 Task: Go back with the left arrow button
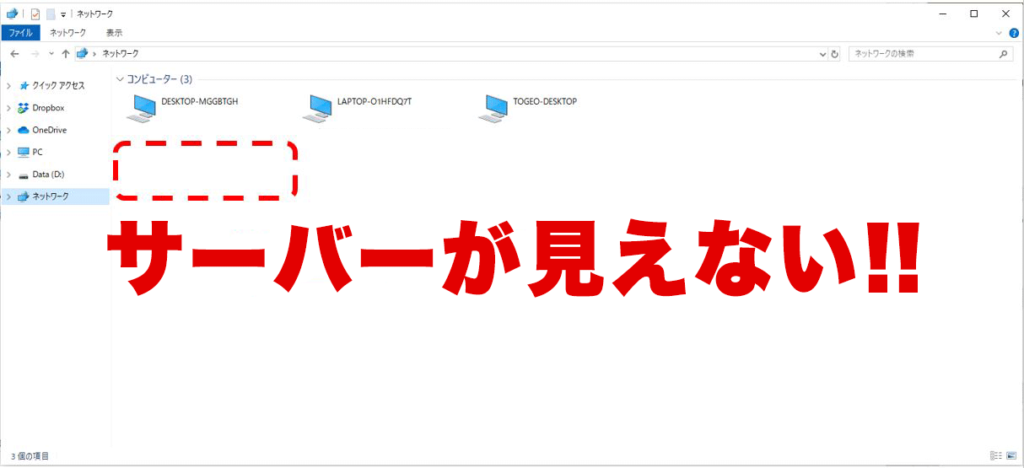pyautogui.click(x=14, y=53)
